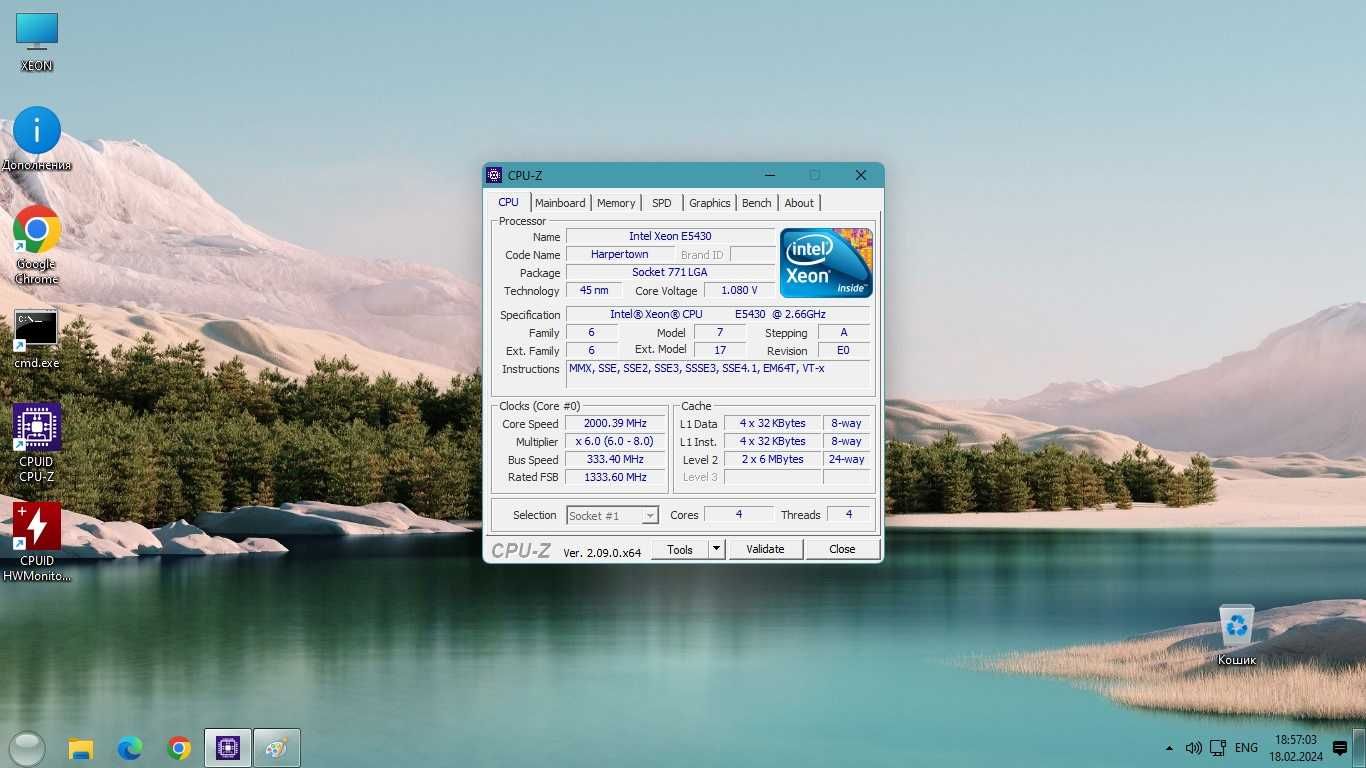Open the Дополнения info icon
The width and height of the screenshot is (1366, 768).
pos(37,139)
